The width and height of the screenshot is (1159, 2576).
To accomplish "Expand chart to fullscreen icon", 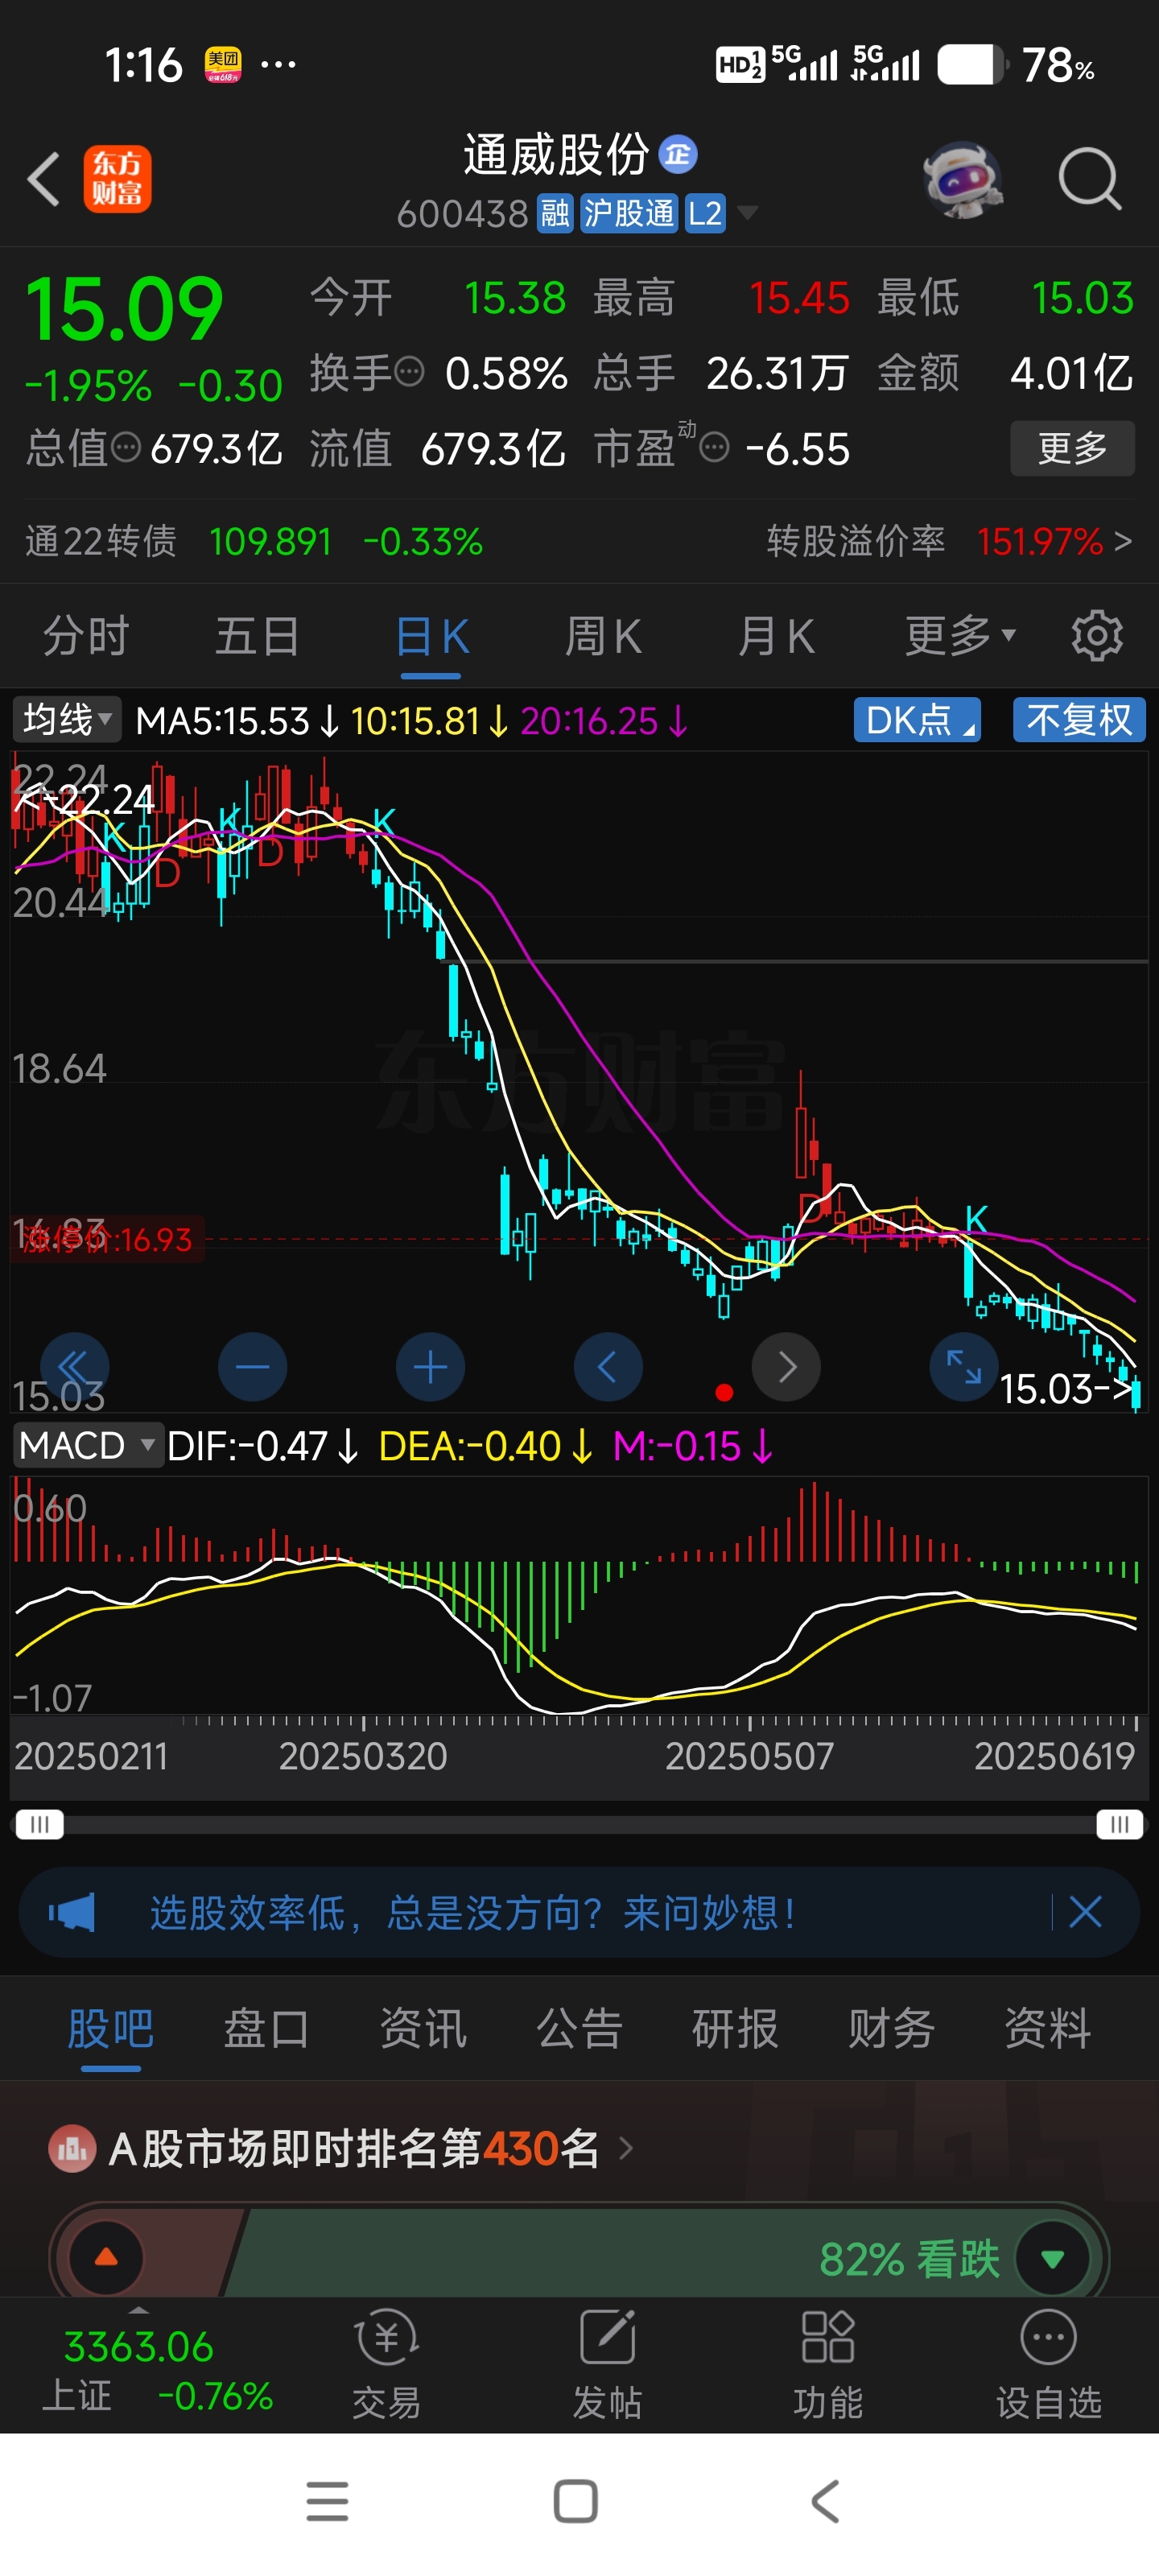I will [x=964, y=1366].
